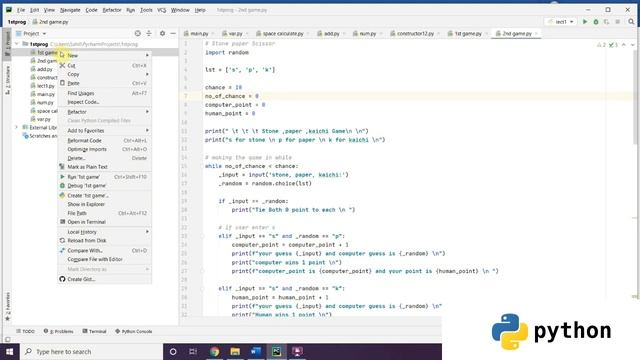Switch to constructor12.py editor tab

[x=415, y=33]
